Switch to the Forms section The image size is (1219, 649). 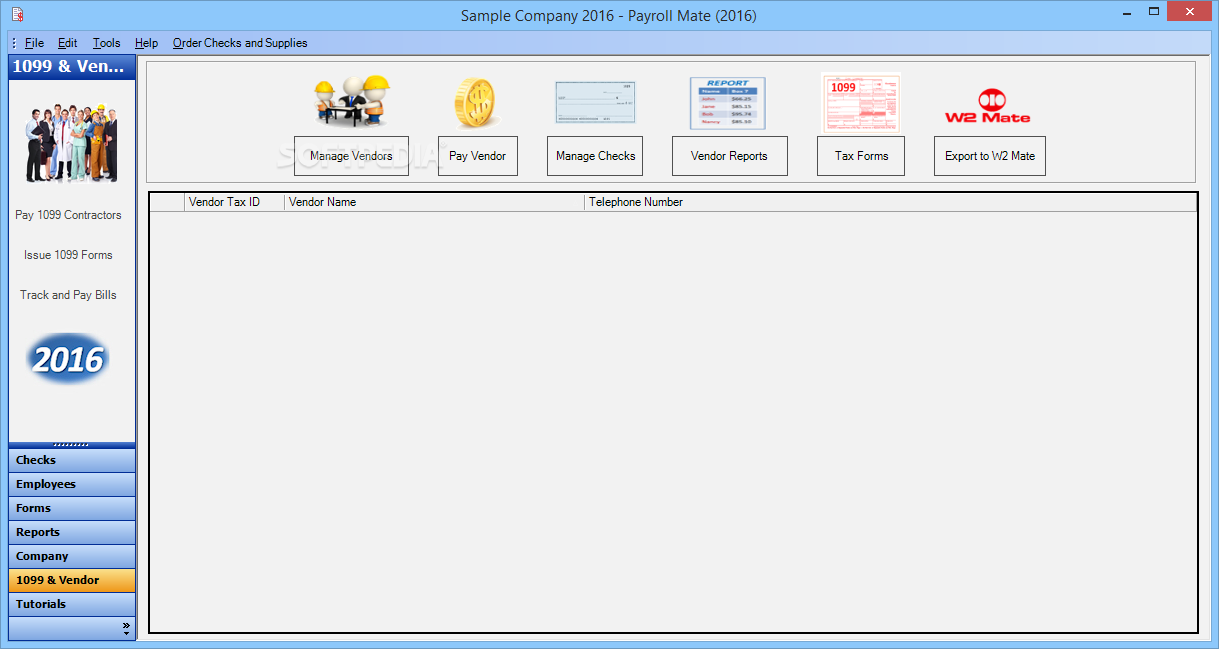72,508
